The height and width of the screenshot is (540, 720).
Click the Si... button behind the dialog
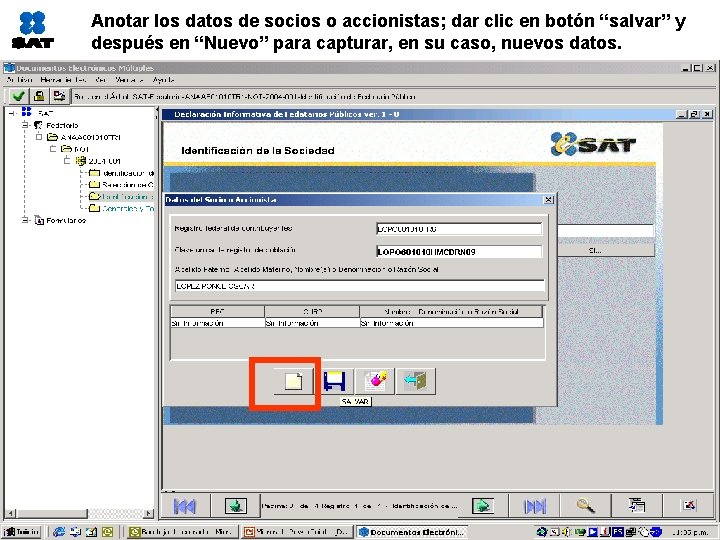606,251
